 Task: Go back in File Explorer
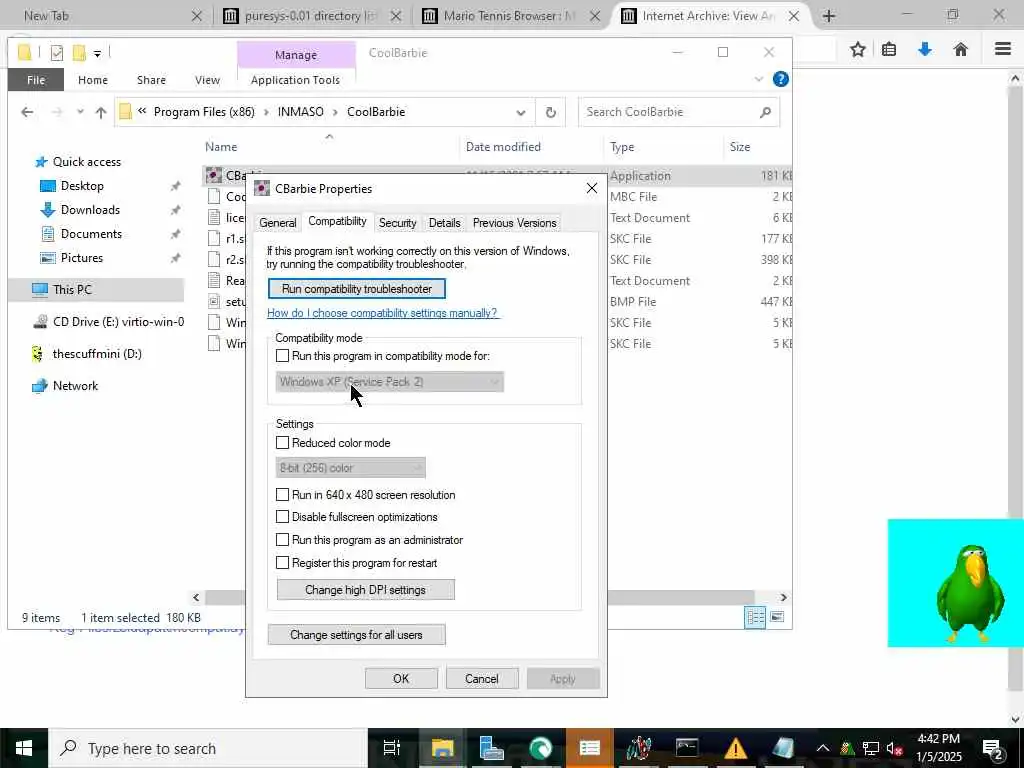[27, 112]
